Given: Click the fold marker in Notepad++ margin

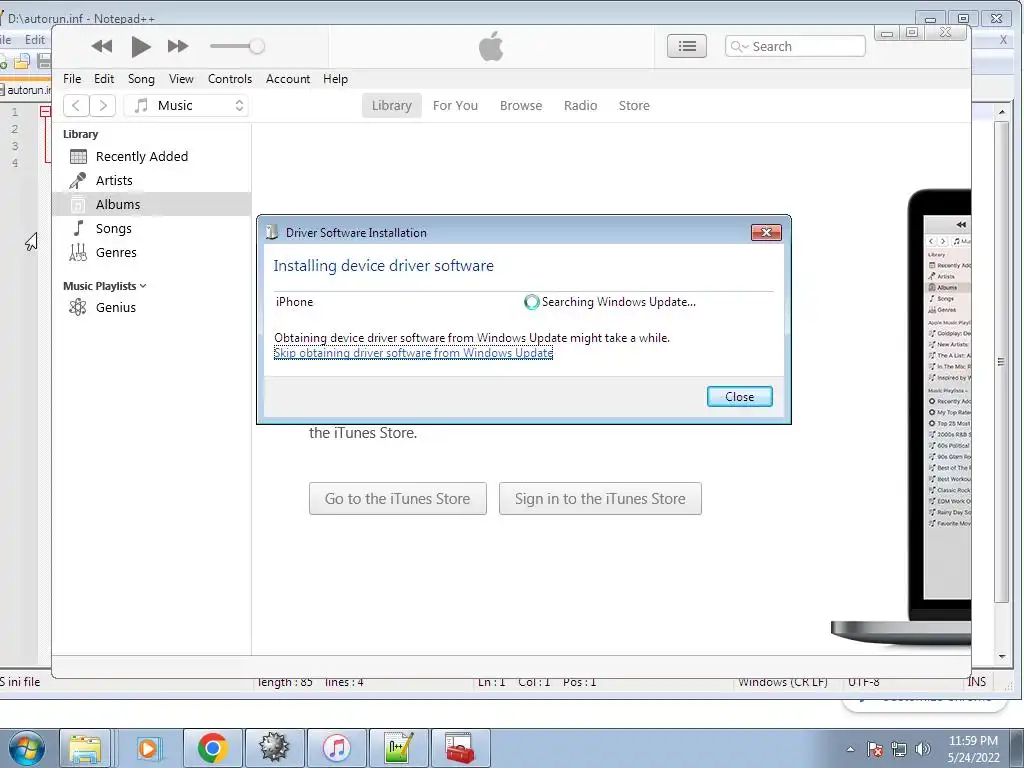Looking at the screenshot, I should 45,112.
